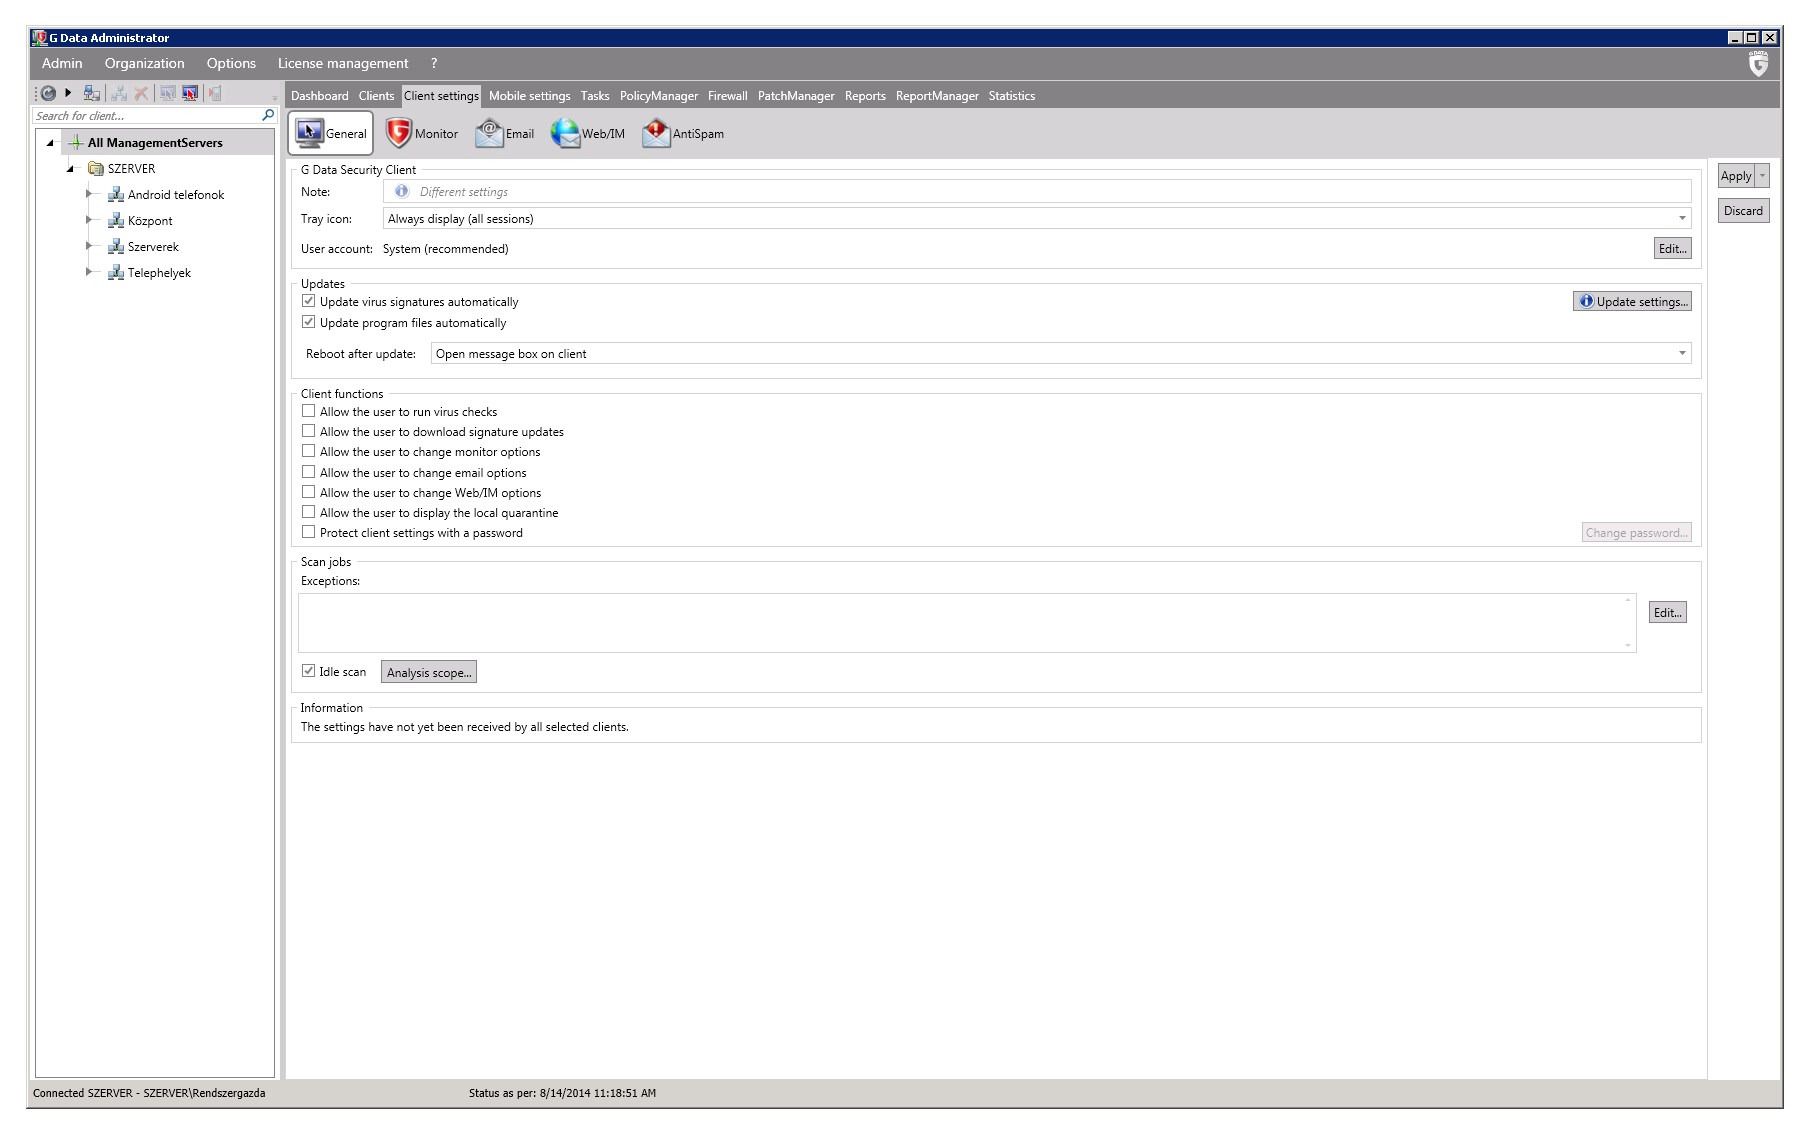This screenshot has height=1128, width=1813.
Task: Collapse the SZERVER tree node
Action: click(71, 169)
